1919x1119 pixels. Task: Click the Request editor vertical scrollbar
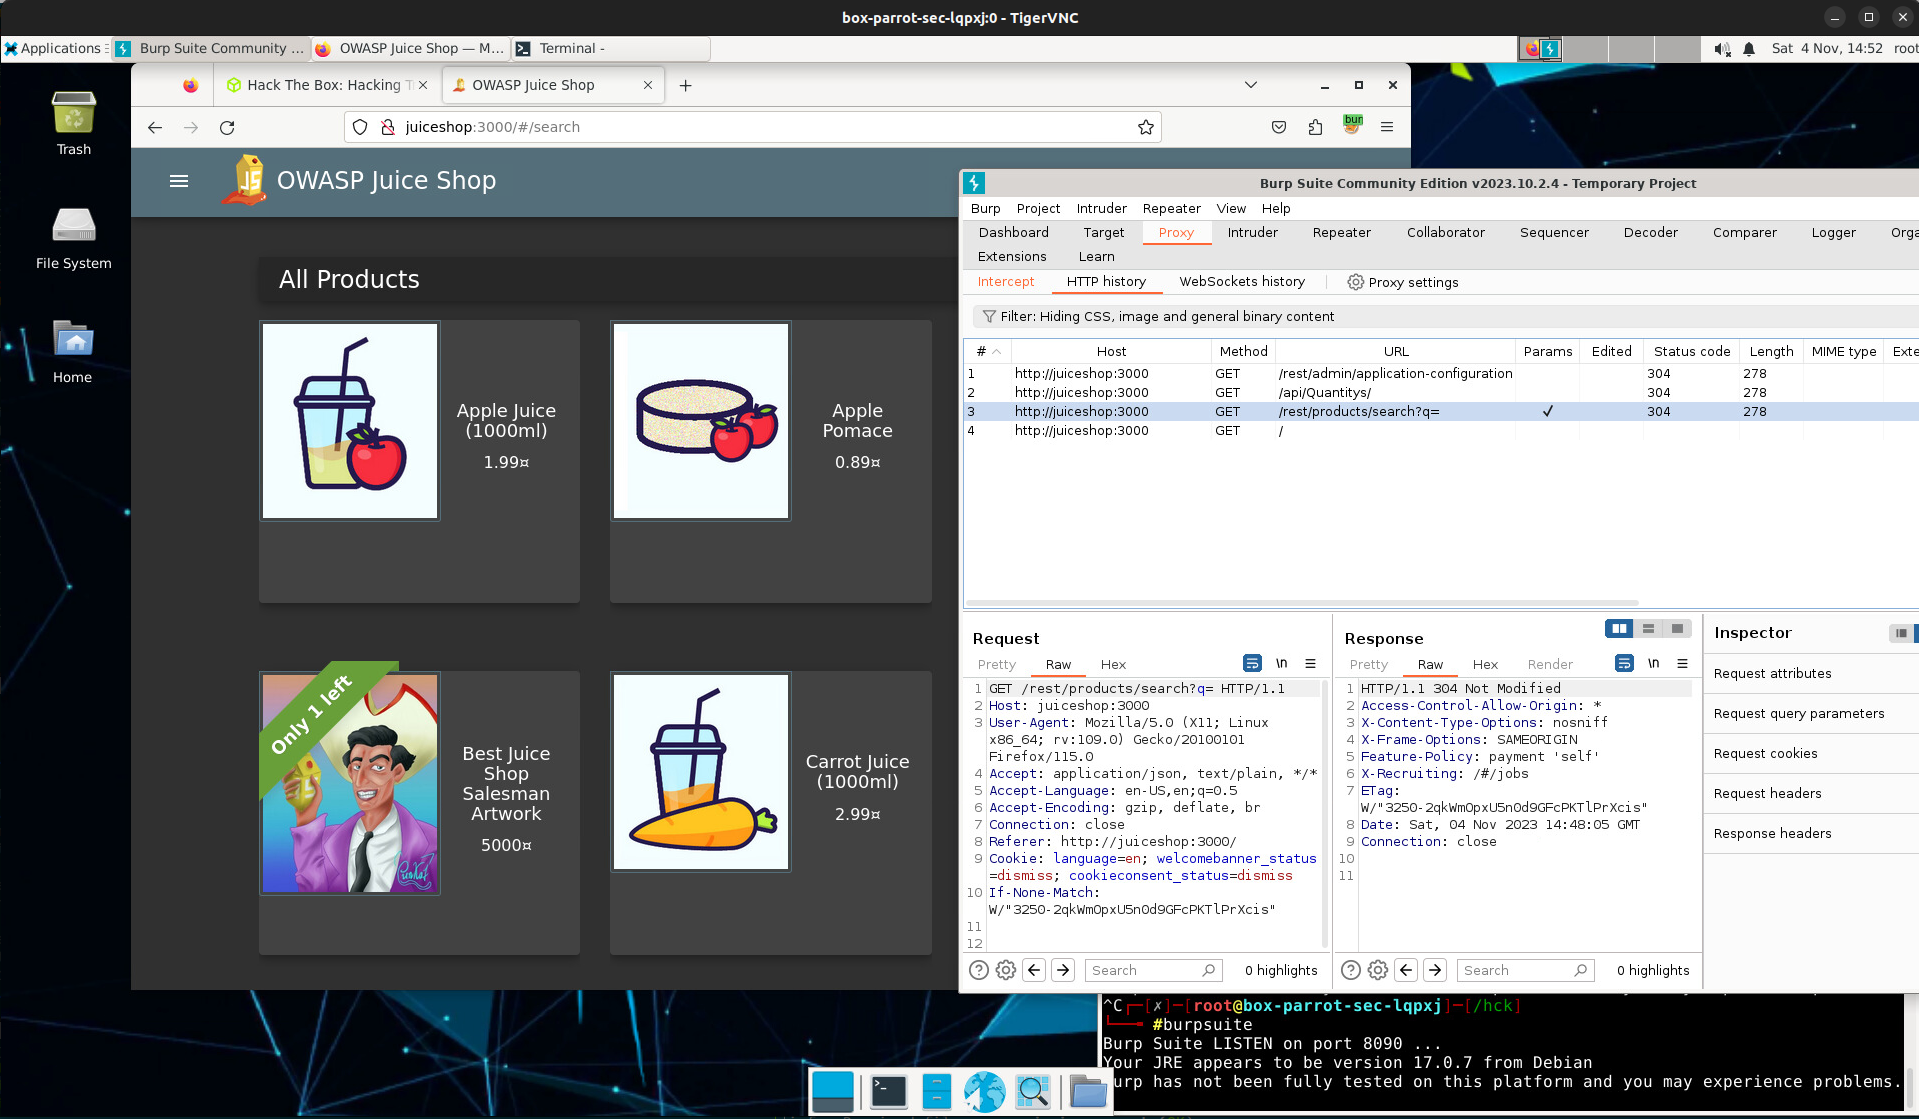[x=1325, y=814]
